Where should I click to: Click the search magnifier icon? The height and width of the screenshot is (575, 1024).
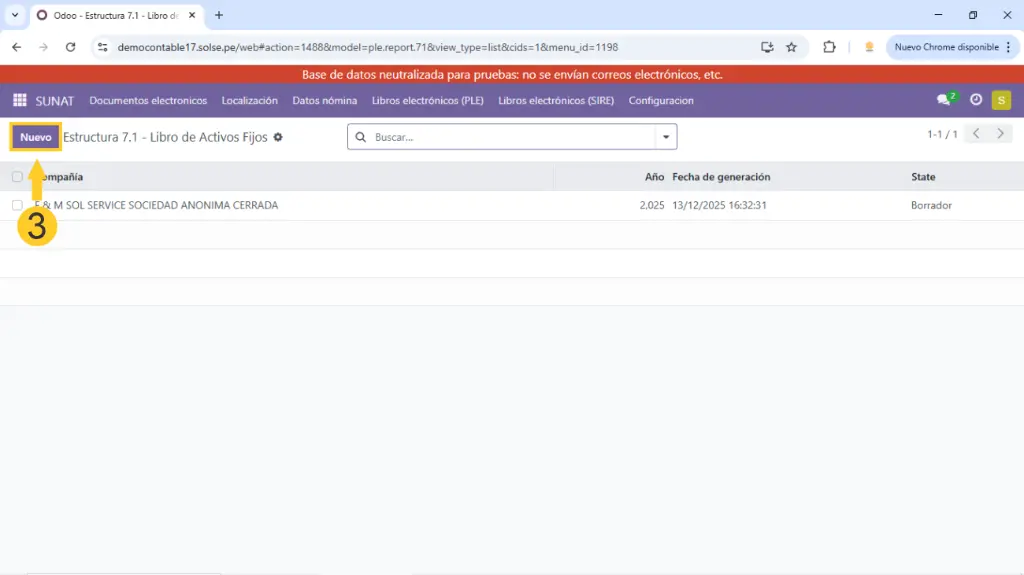[x=361, y=137]
